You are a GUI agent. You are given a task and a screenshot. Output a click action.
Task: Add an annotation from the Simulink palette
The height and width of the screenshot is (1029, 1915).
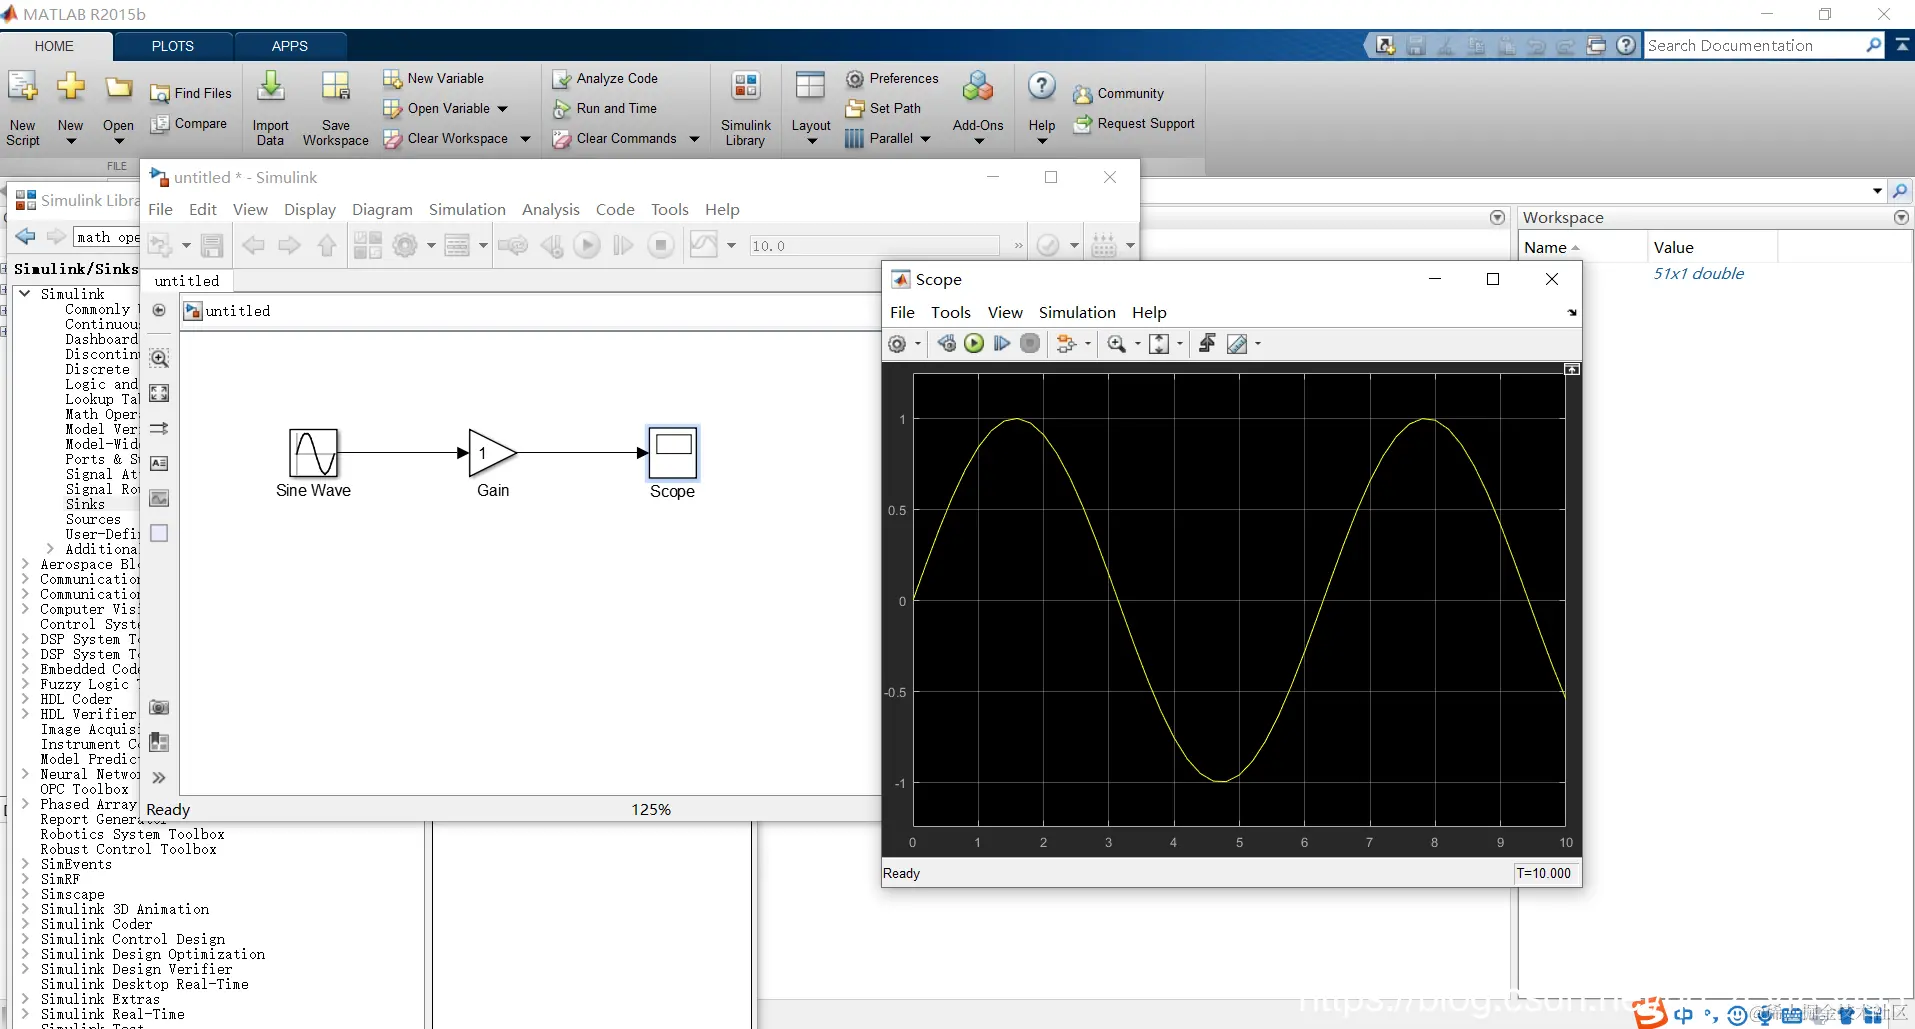coord(159,463)
